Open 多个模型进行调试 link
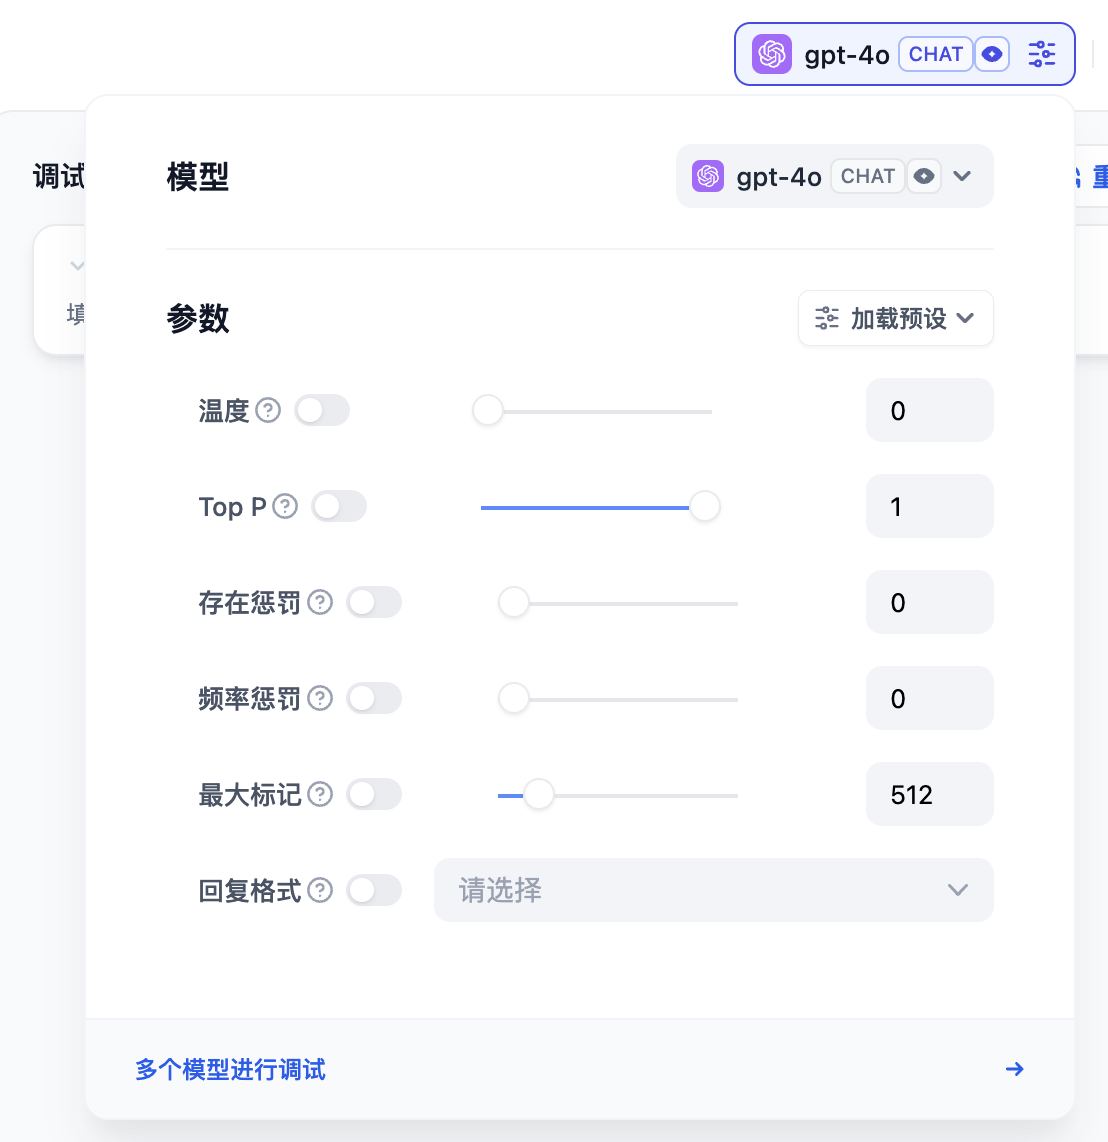This screenshot has width=1108, height=1142. pyautogui.click(x=230, y=1069)
